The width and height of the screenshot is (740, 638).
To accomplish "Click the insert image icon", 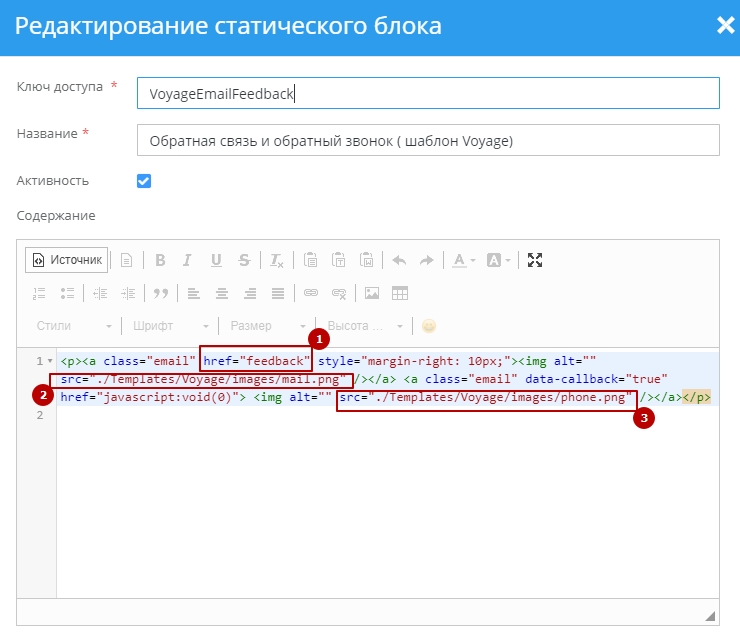I will [x=372, y=293].
